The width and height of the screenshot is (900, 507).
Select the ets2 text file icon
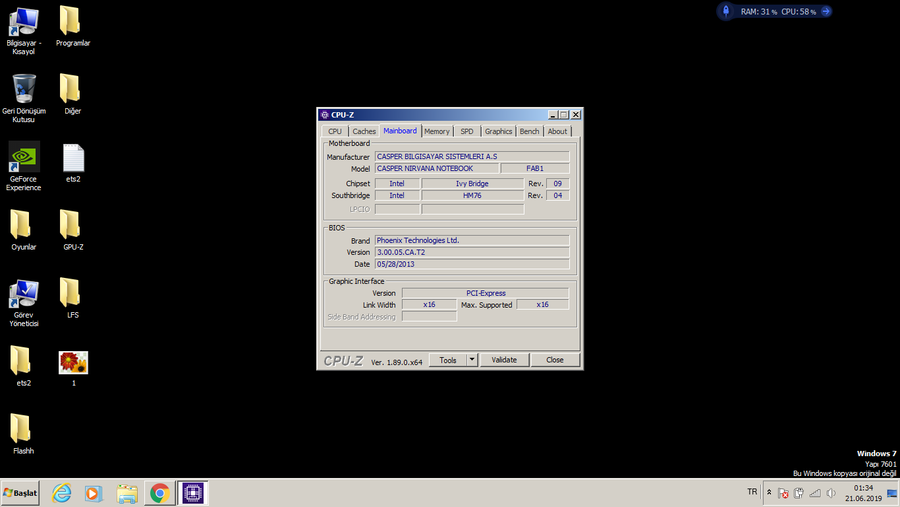click(x=73, y=163)
